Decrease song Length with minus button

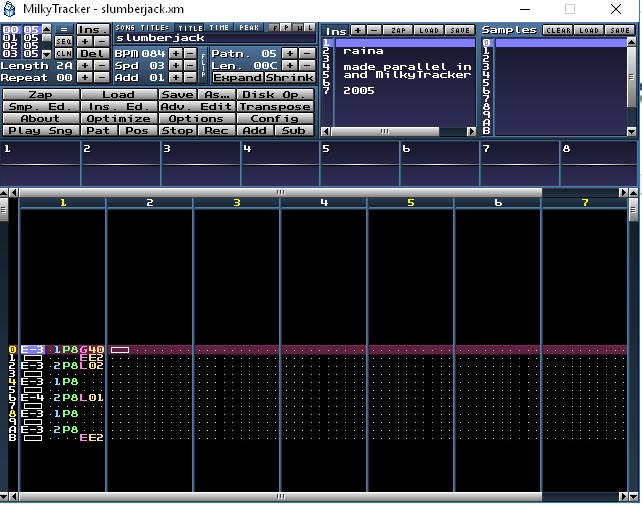tap(101, 65)
